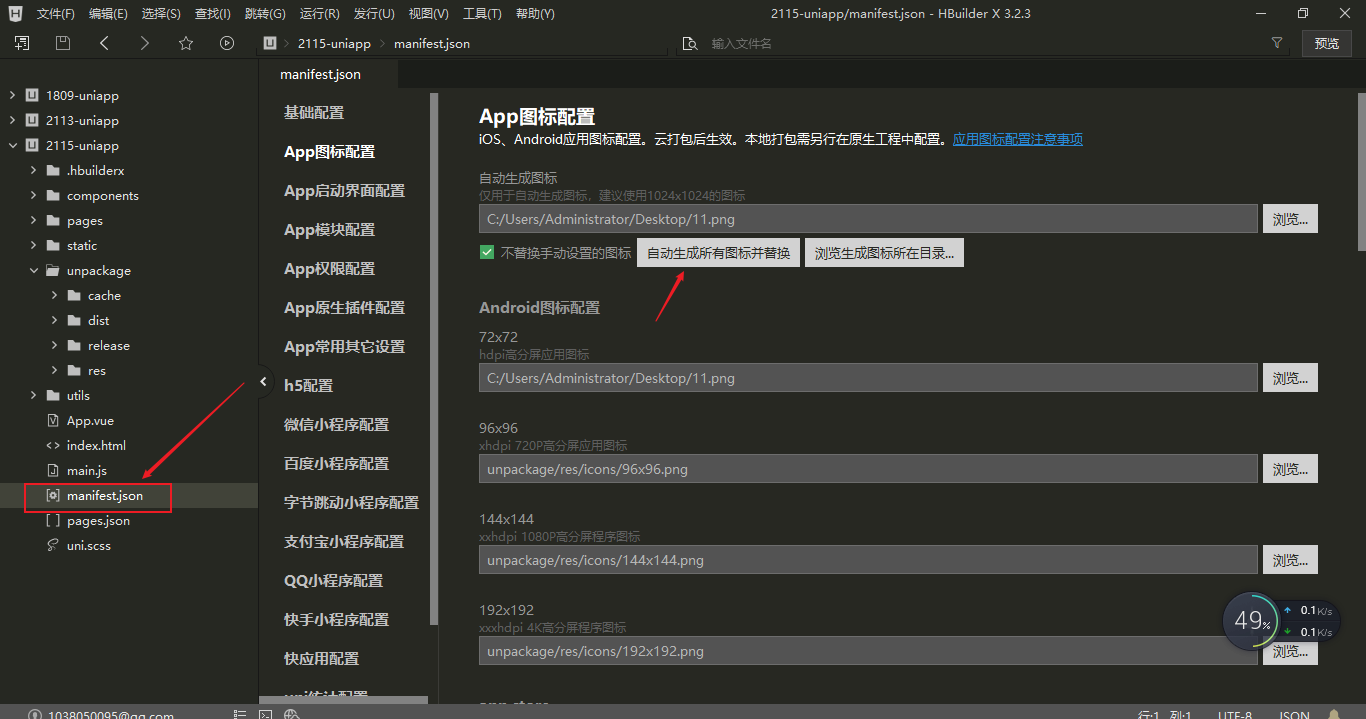Open 应用图标配置注意事项 link

1018,139
